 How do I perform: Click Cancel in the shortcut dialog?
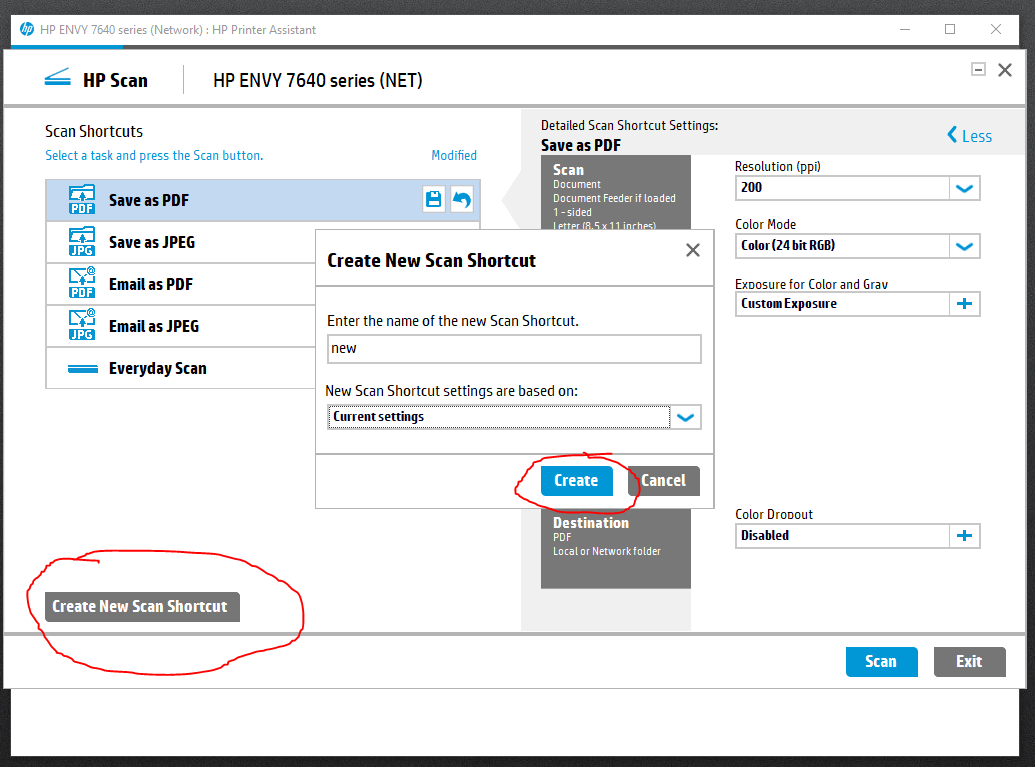[663, 481]
